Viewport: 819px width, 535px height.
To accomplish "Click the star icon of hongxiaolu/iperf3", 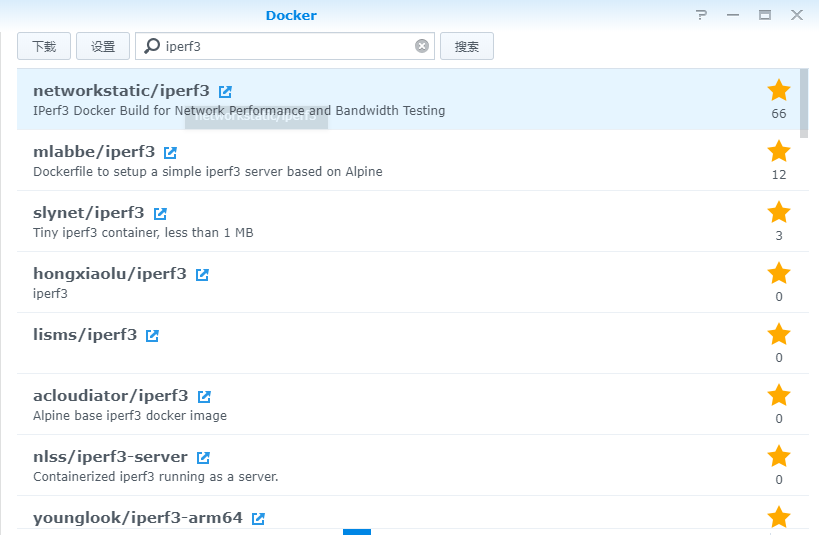I will pyautogui.click(x=779, y=273).
